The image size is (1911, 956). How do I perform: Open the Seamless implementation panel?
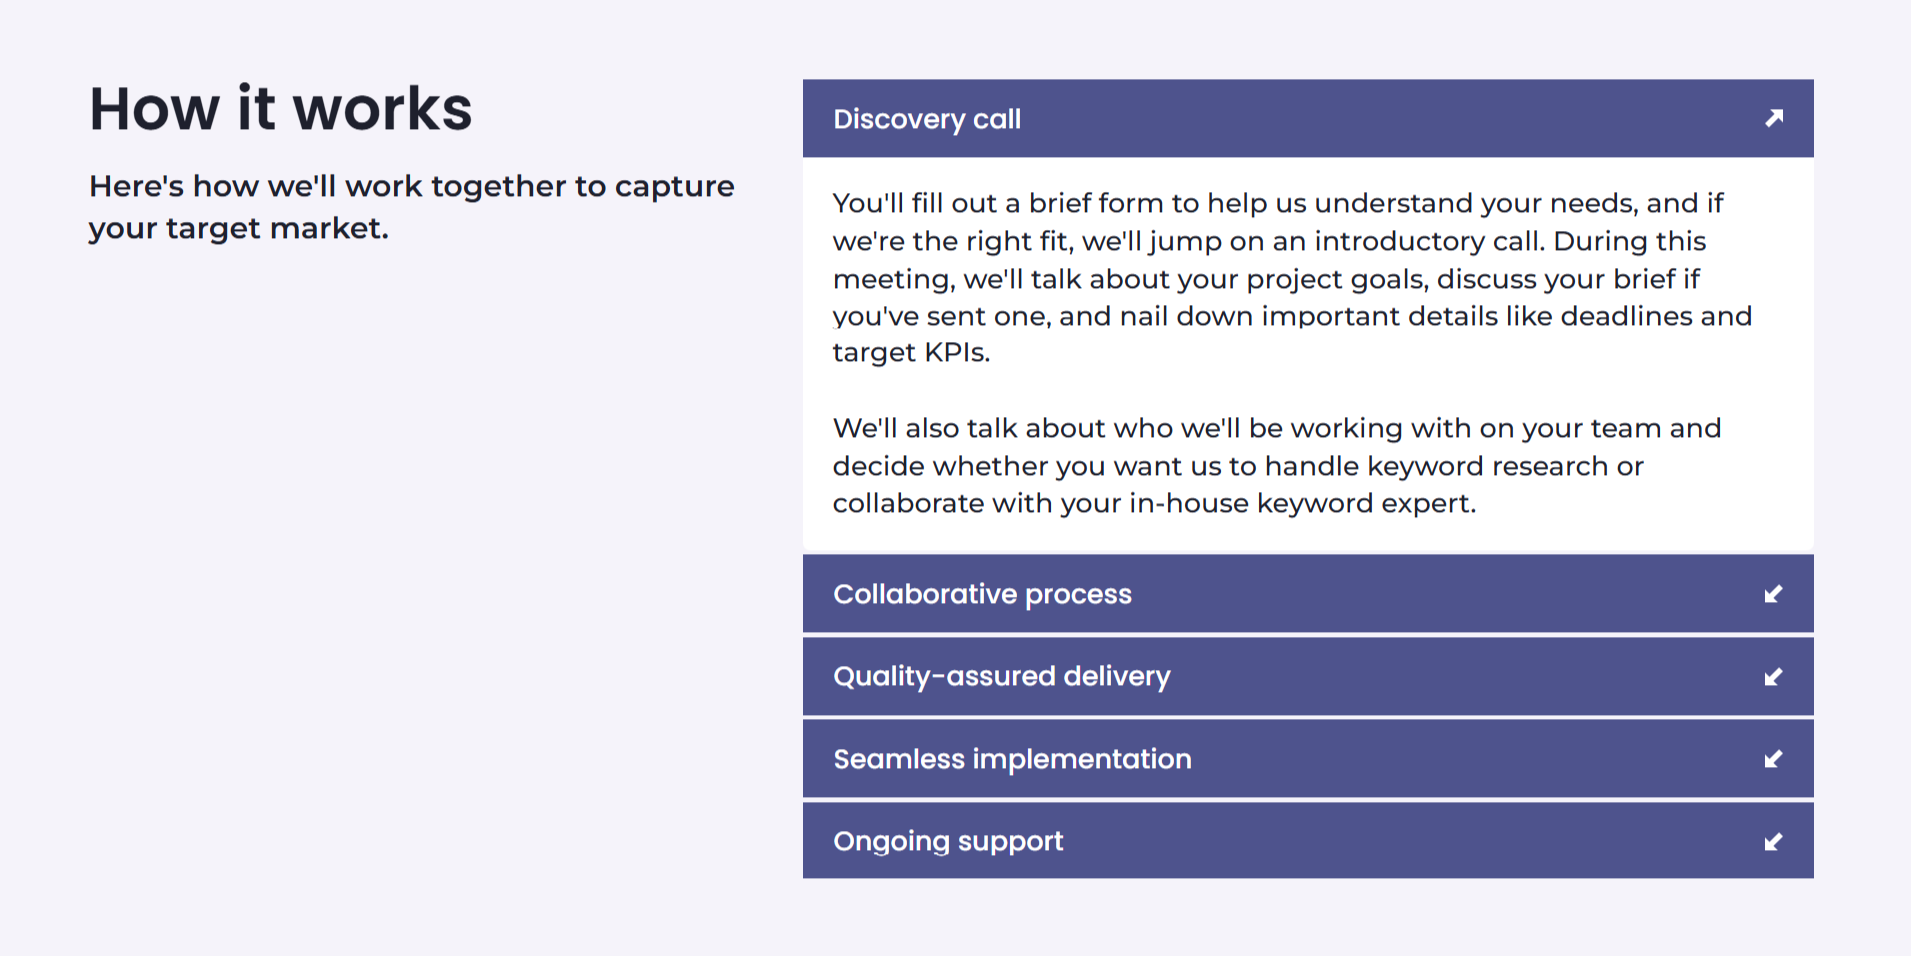click(1308, 759)
